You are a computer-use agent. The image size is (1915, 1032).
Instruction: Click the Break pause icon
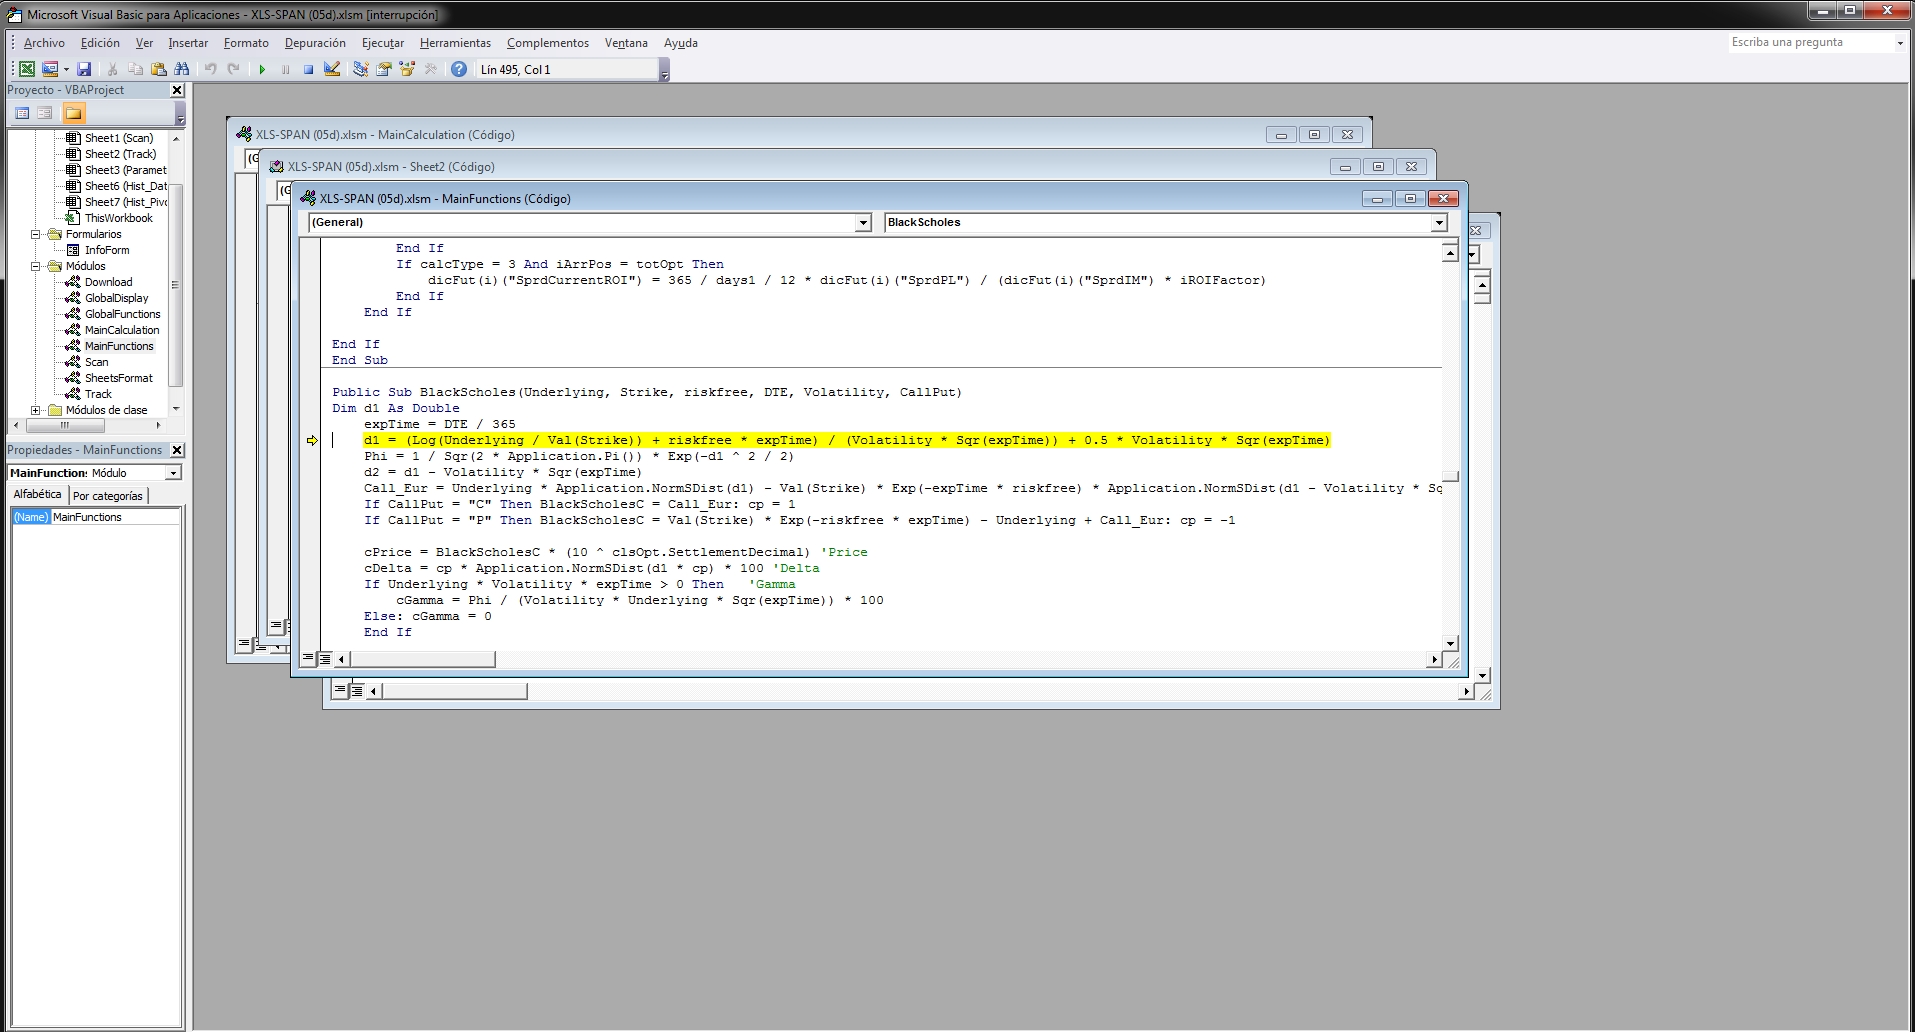[x=286, y=69]
